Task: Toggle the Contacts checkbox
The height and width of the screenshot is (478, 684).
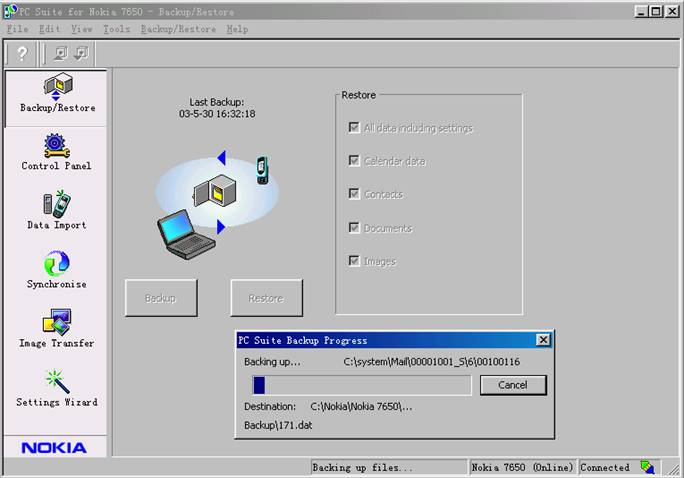Action: (354, 194)
